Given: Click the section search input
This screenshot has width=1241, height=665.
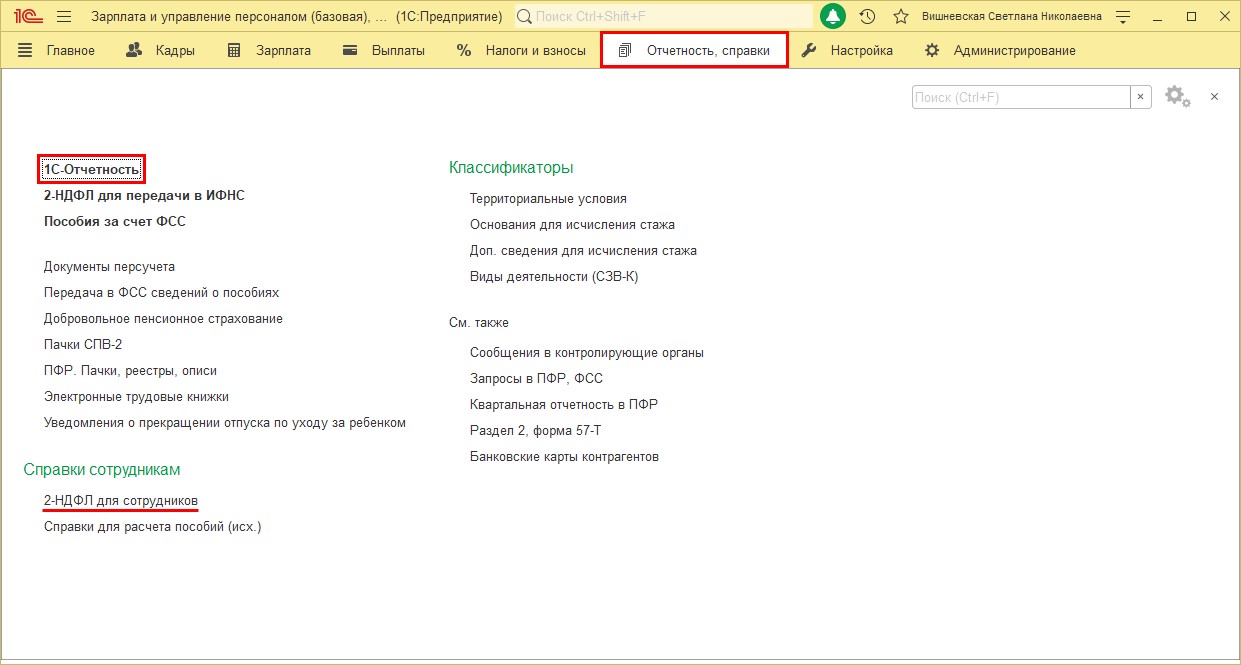Looking at the screenshot, I should 1021,97.
